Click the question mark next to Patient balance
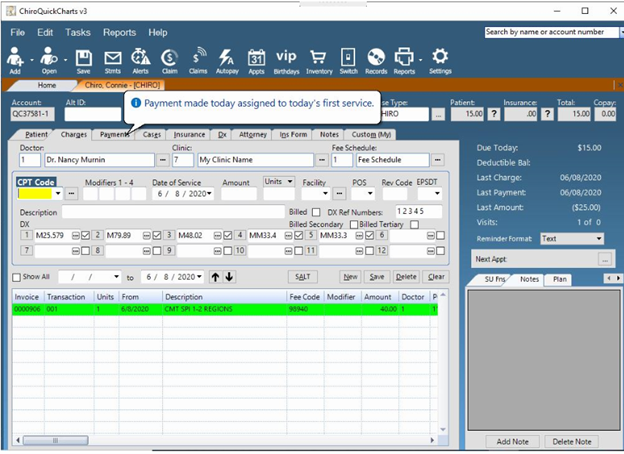Image resolution: width=624 pixels, height=454 pixels. click(x=494, y=114)
